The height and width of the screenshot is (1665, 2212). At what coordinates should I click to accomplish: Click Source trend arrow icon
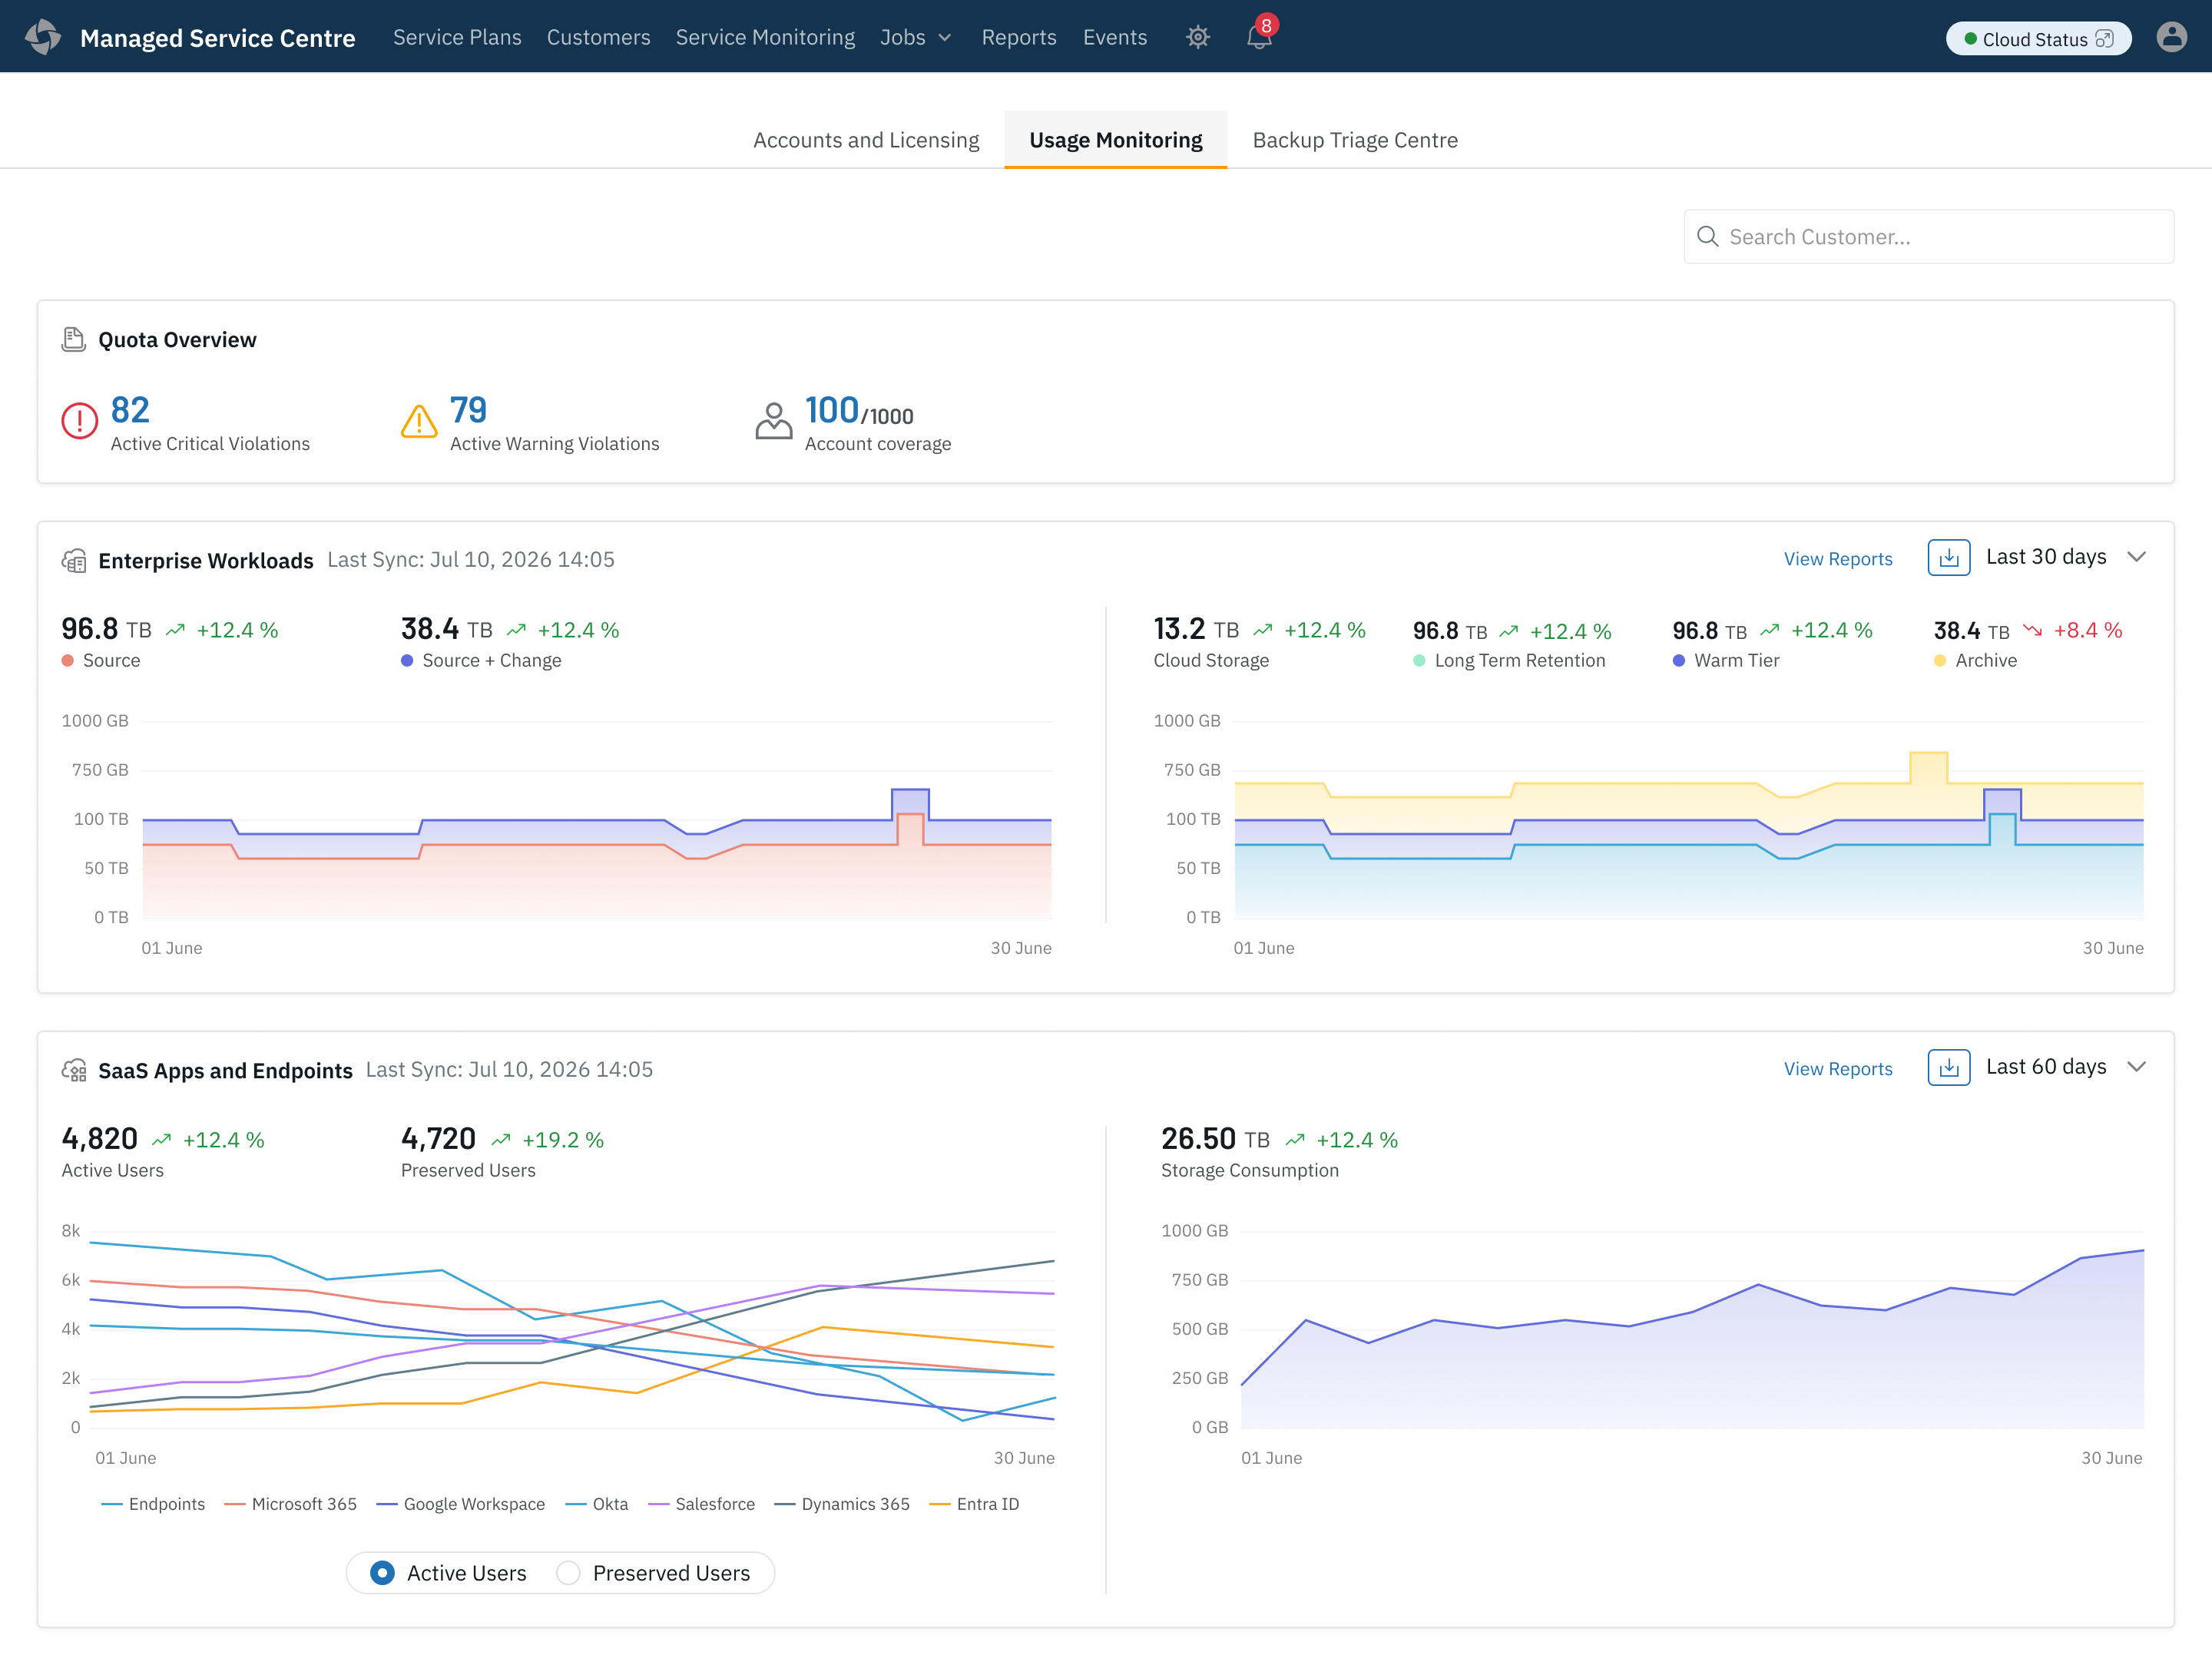(x=176, y=630)
